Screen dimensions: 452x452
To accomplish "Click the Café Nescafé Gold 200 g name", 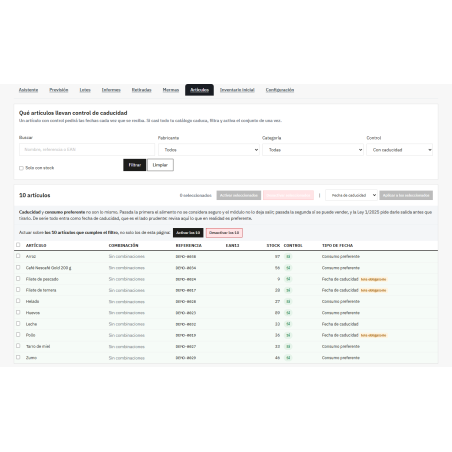I will (x=49, y=268).
